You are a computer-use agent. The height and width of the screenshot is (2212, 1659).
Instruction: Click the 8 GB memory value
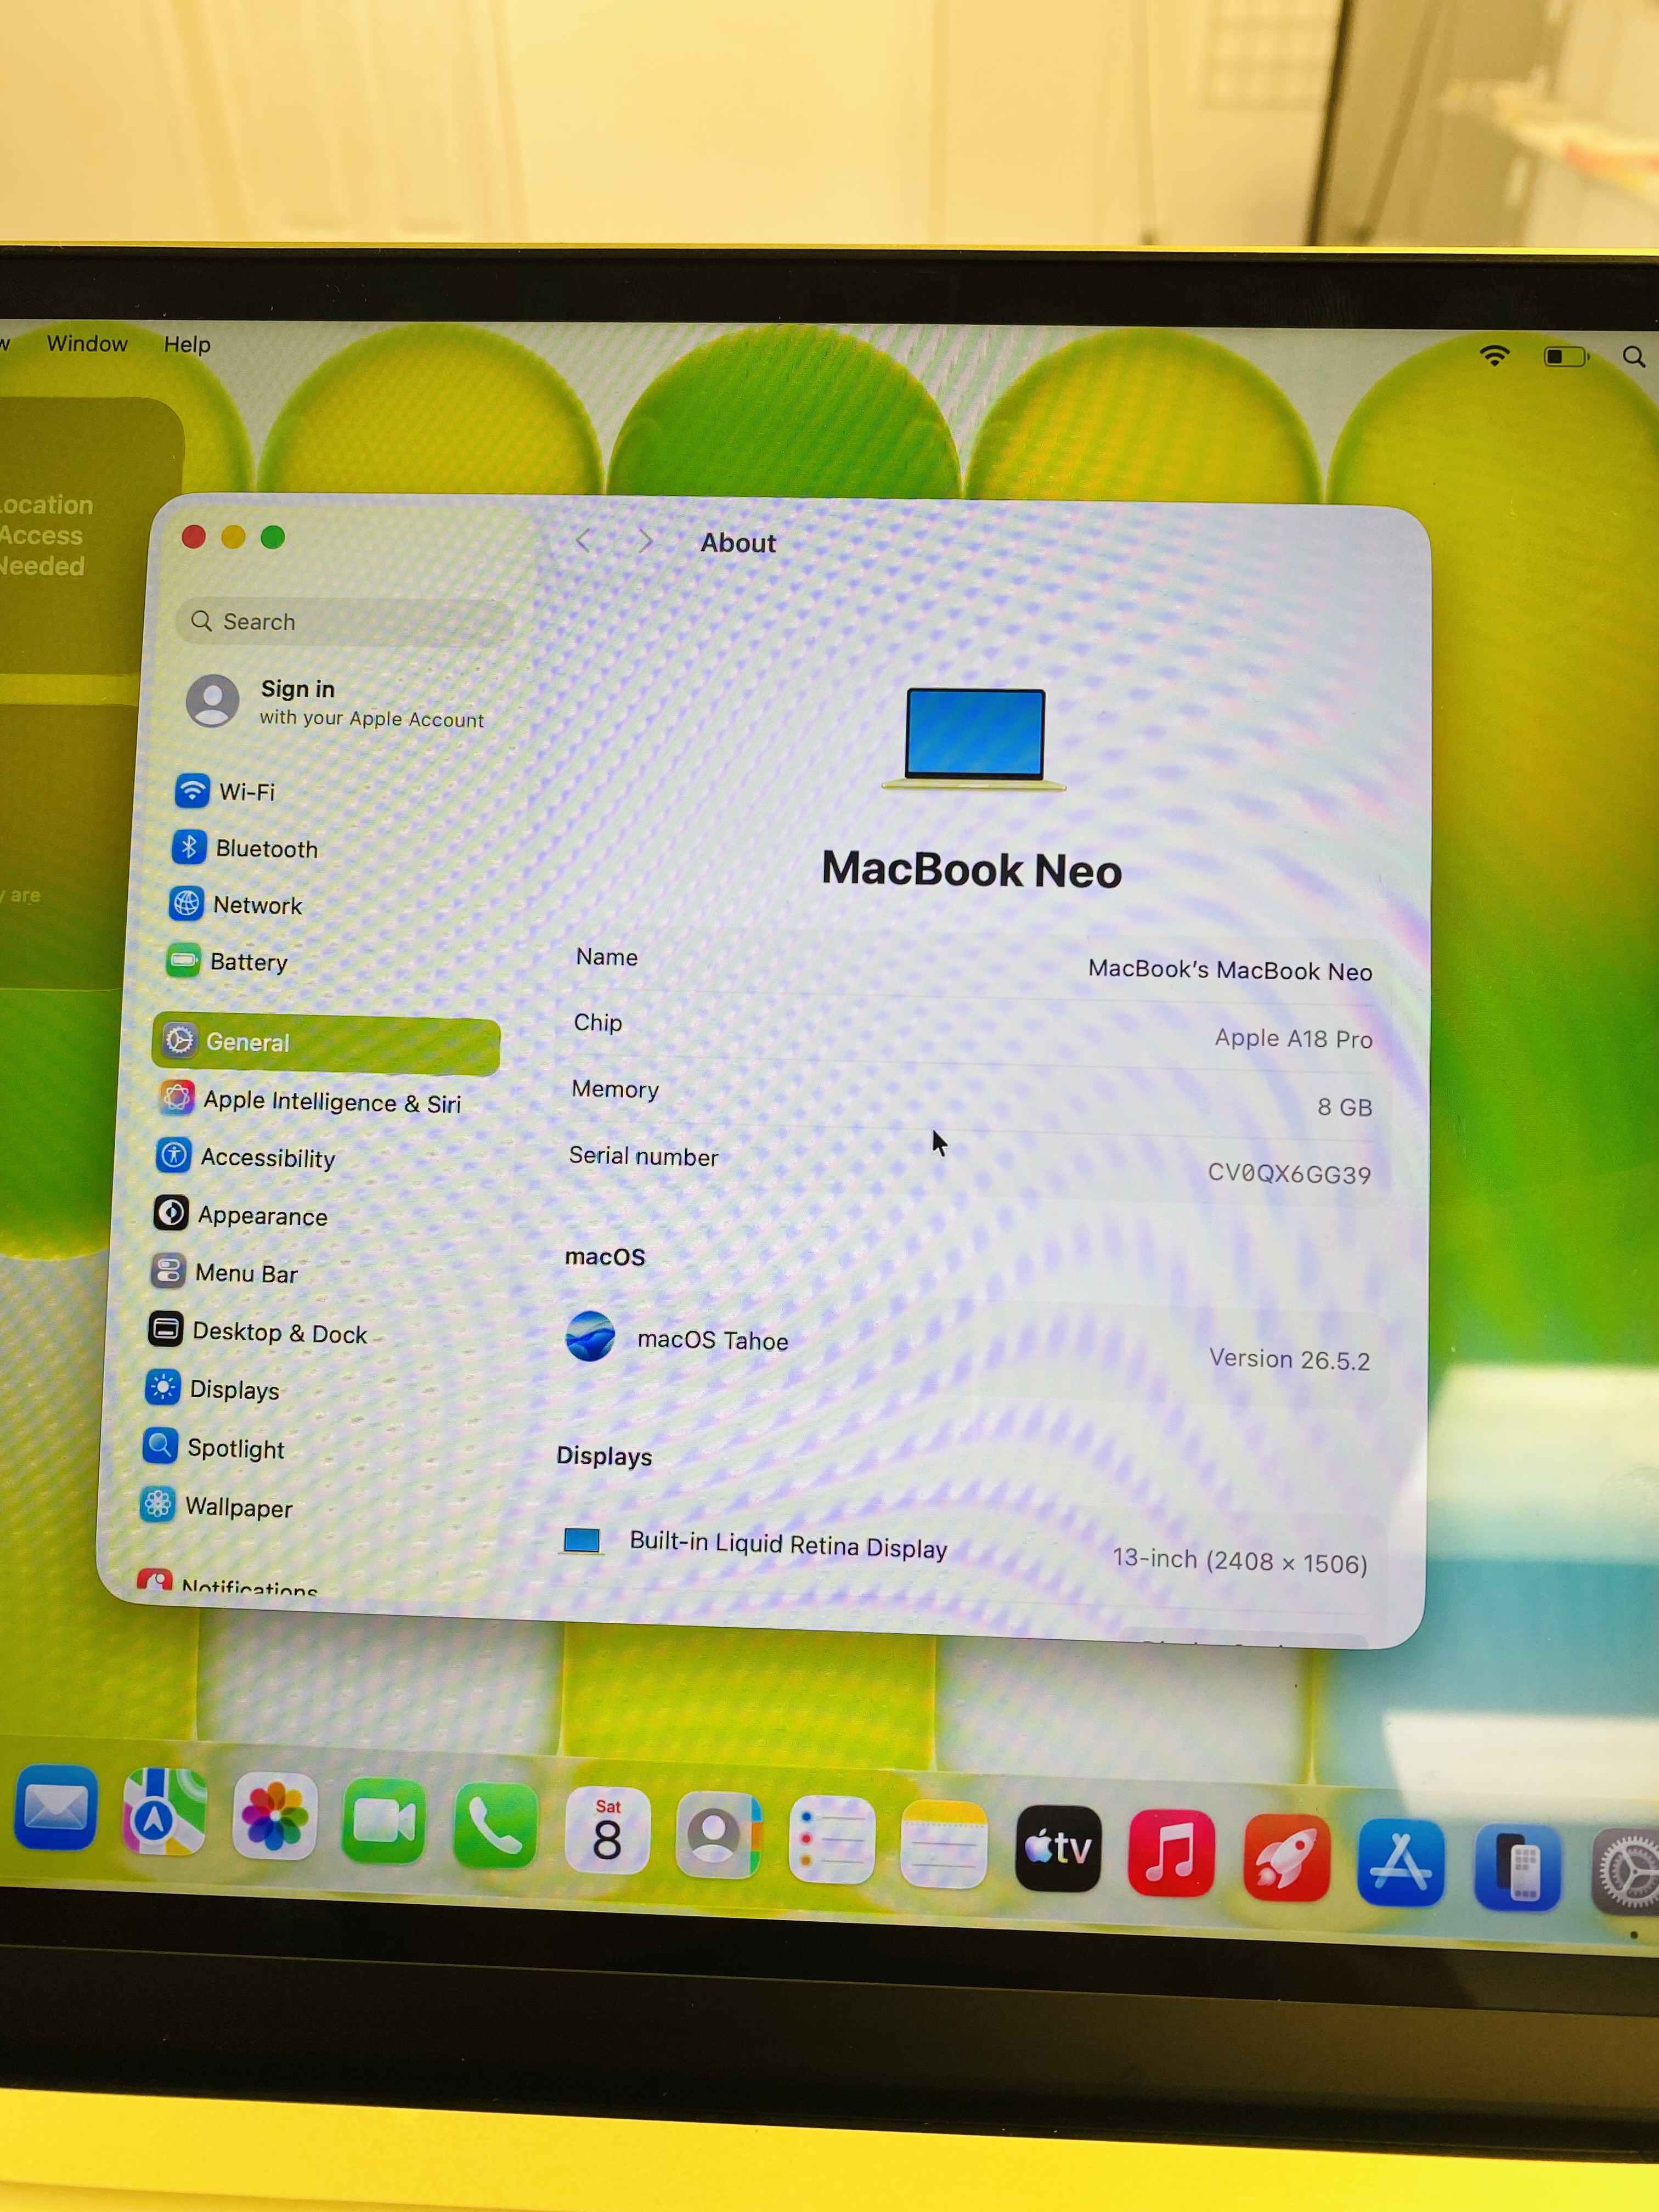[1344, 1106]
